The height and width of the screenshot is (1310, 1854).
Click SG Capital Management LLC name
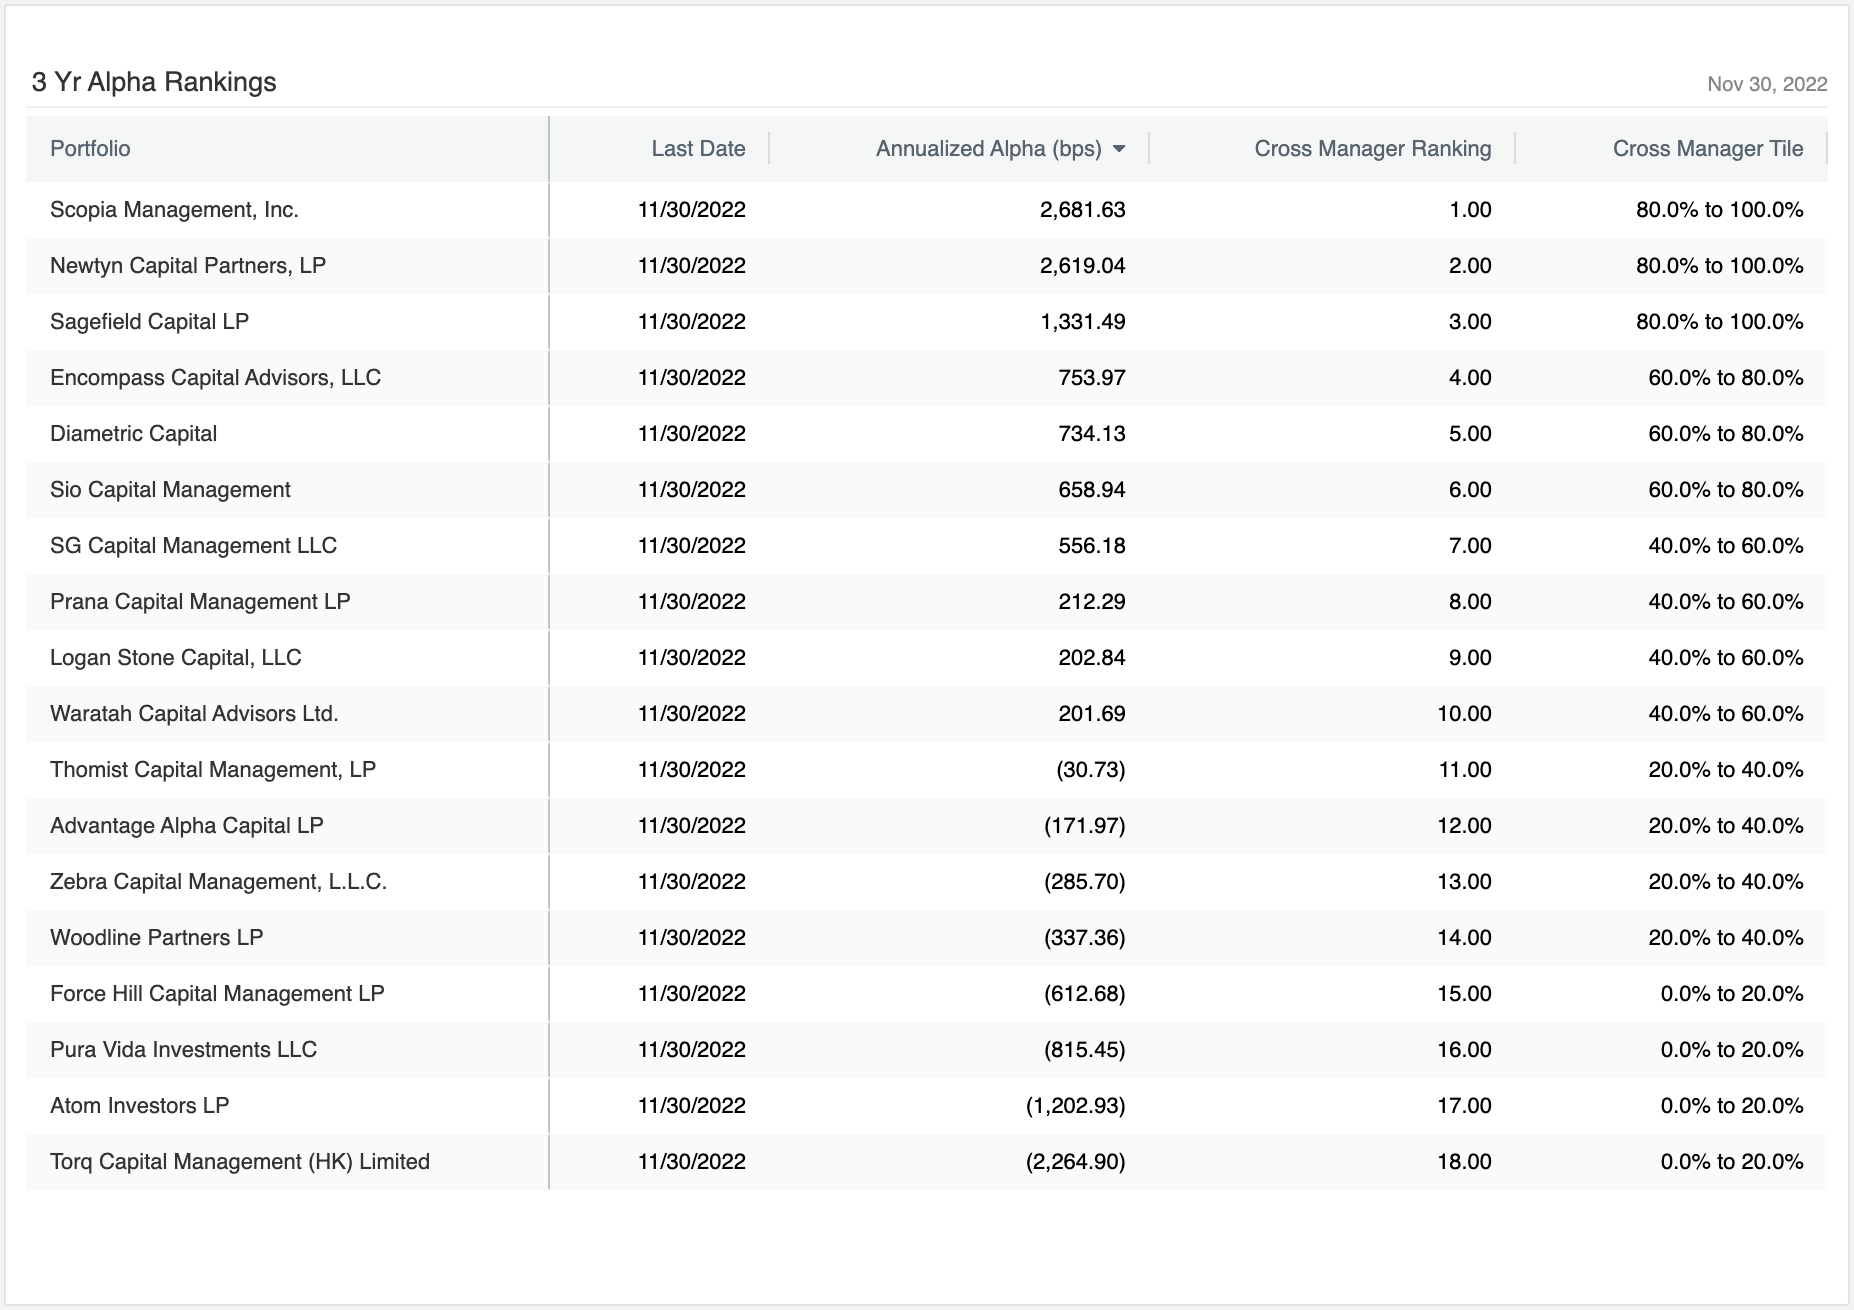[x=193, y=545]
